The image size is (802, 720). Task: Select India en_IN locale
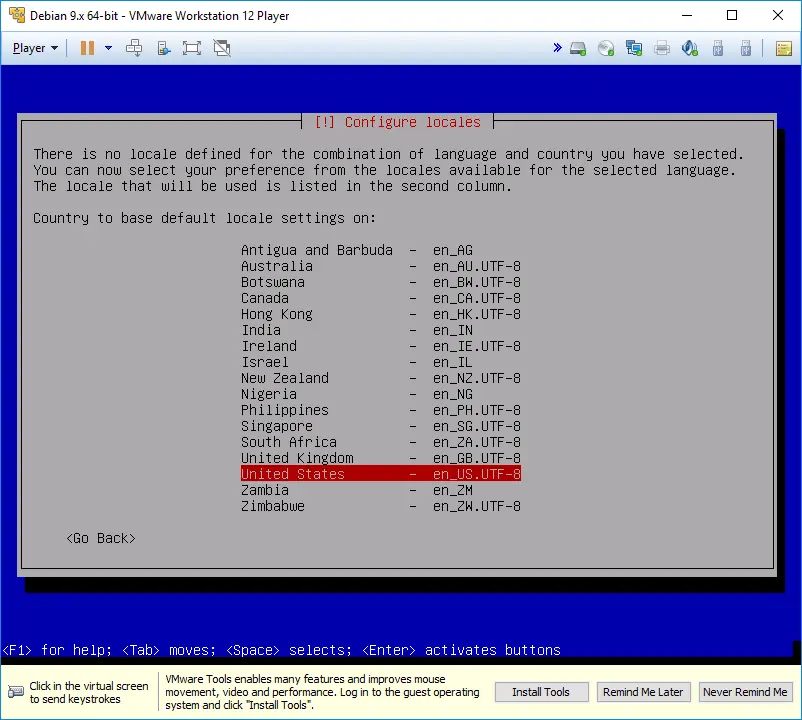(381, 330)
